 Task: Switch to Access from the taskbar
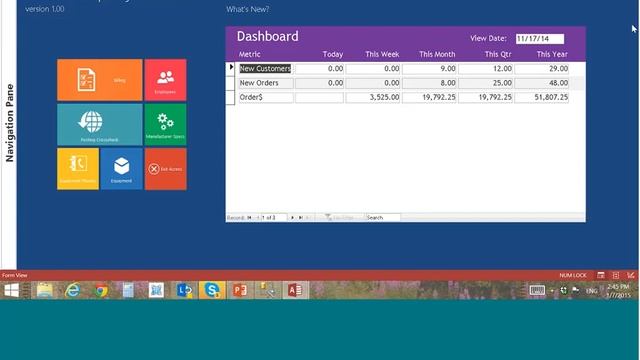[296, 290]
